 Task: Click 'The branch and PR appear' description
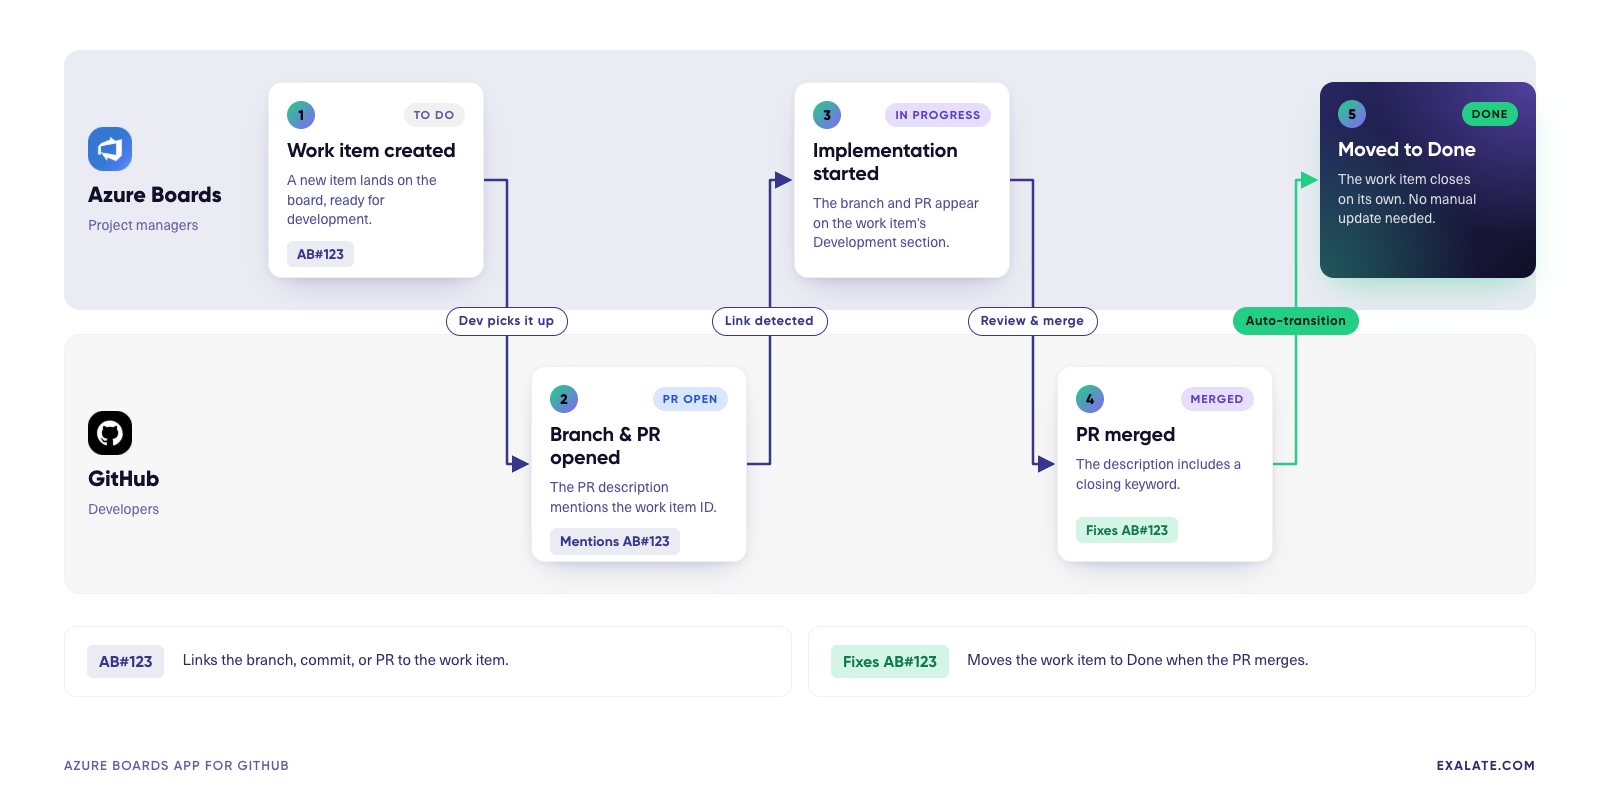click(896, 223)
